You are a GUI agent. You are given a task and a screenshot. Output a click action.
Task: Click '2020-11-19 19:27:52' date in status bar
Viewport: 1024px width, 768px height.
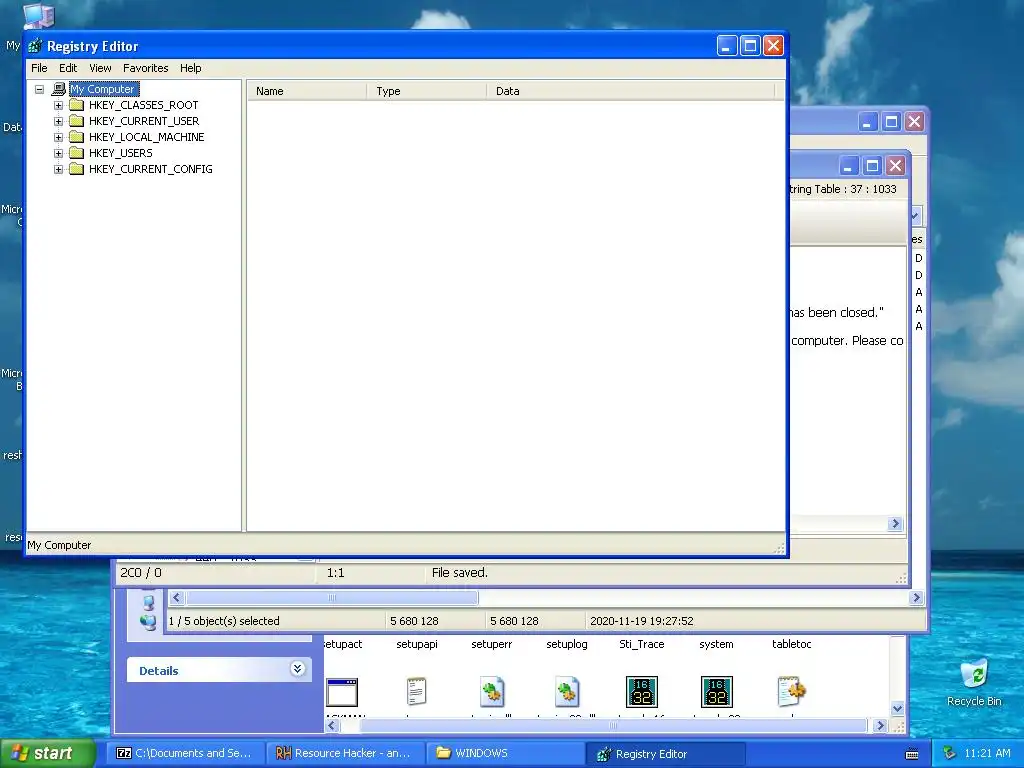[642, 621]
